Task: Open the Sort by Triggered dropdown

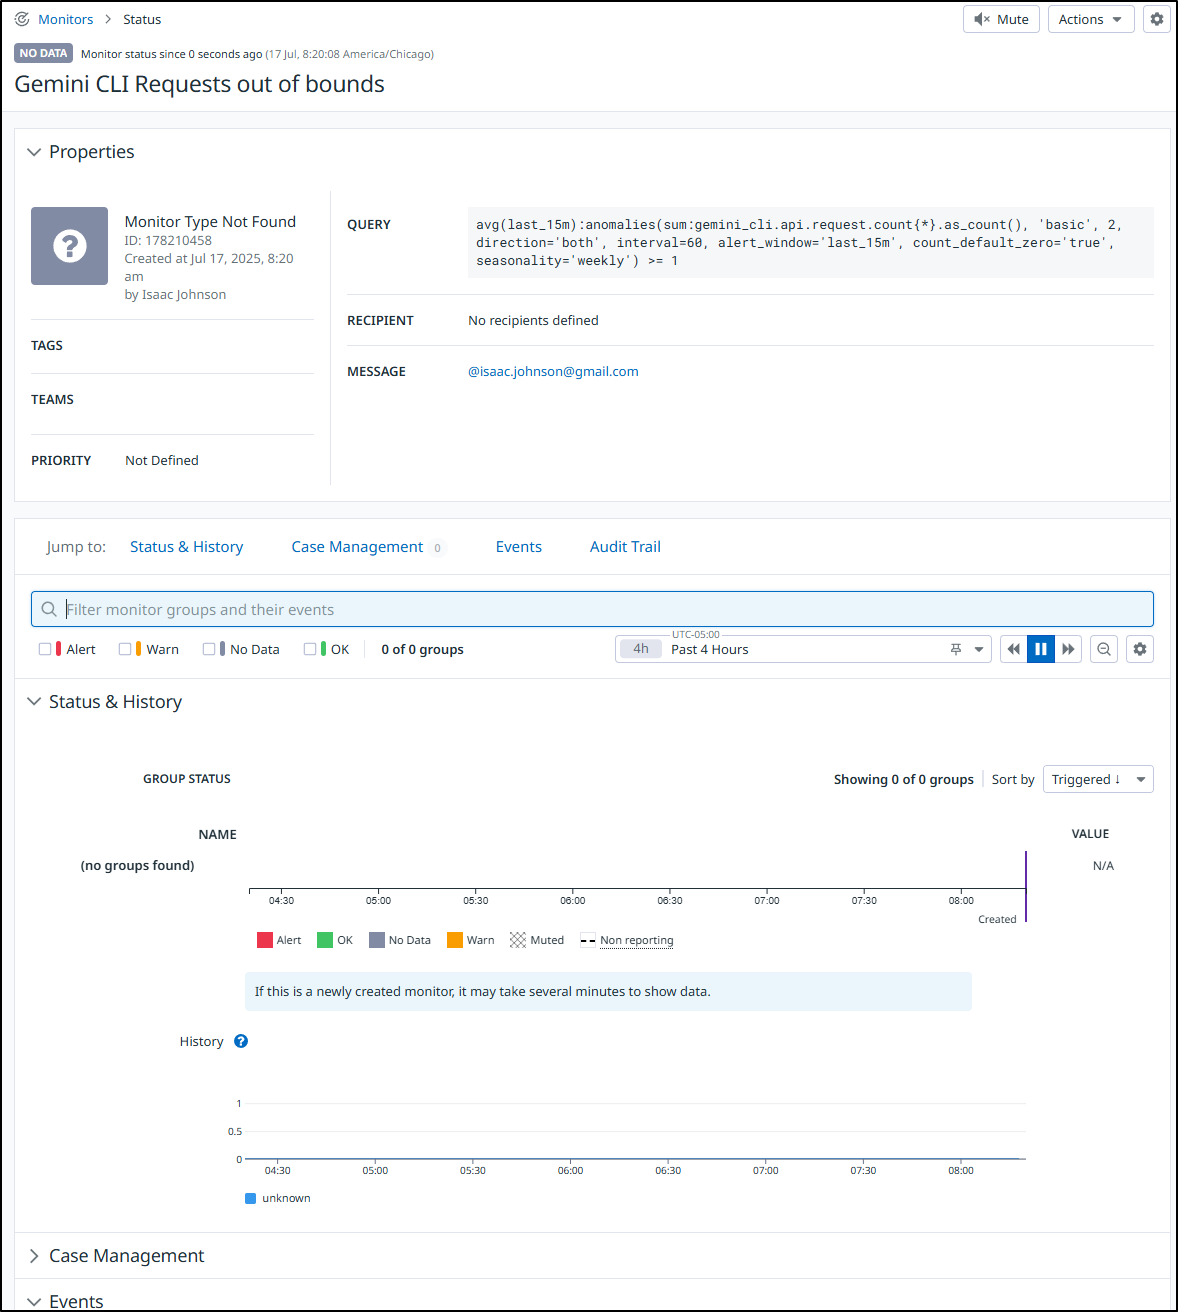Action: click(1098, 779)
